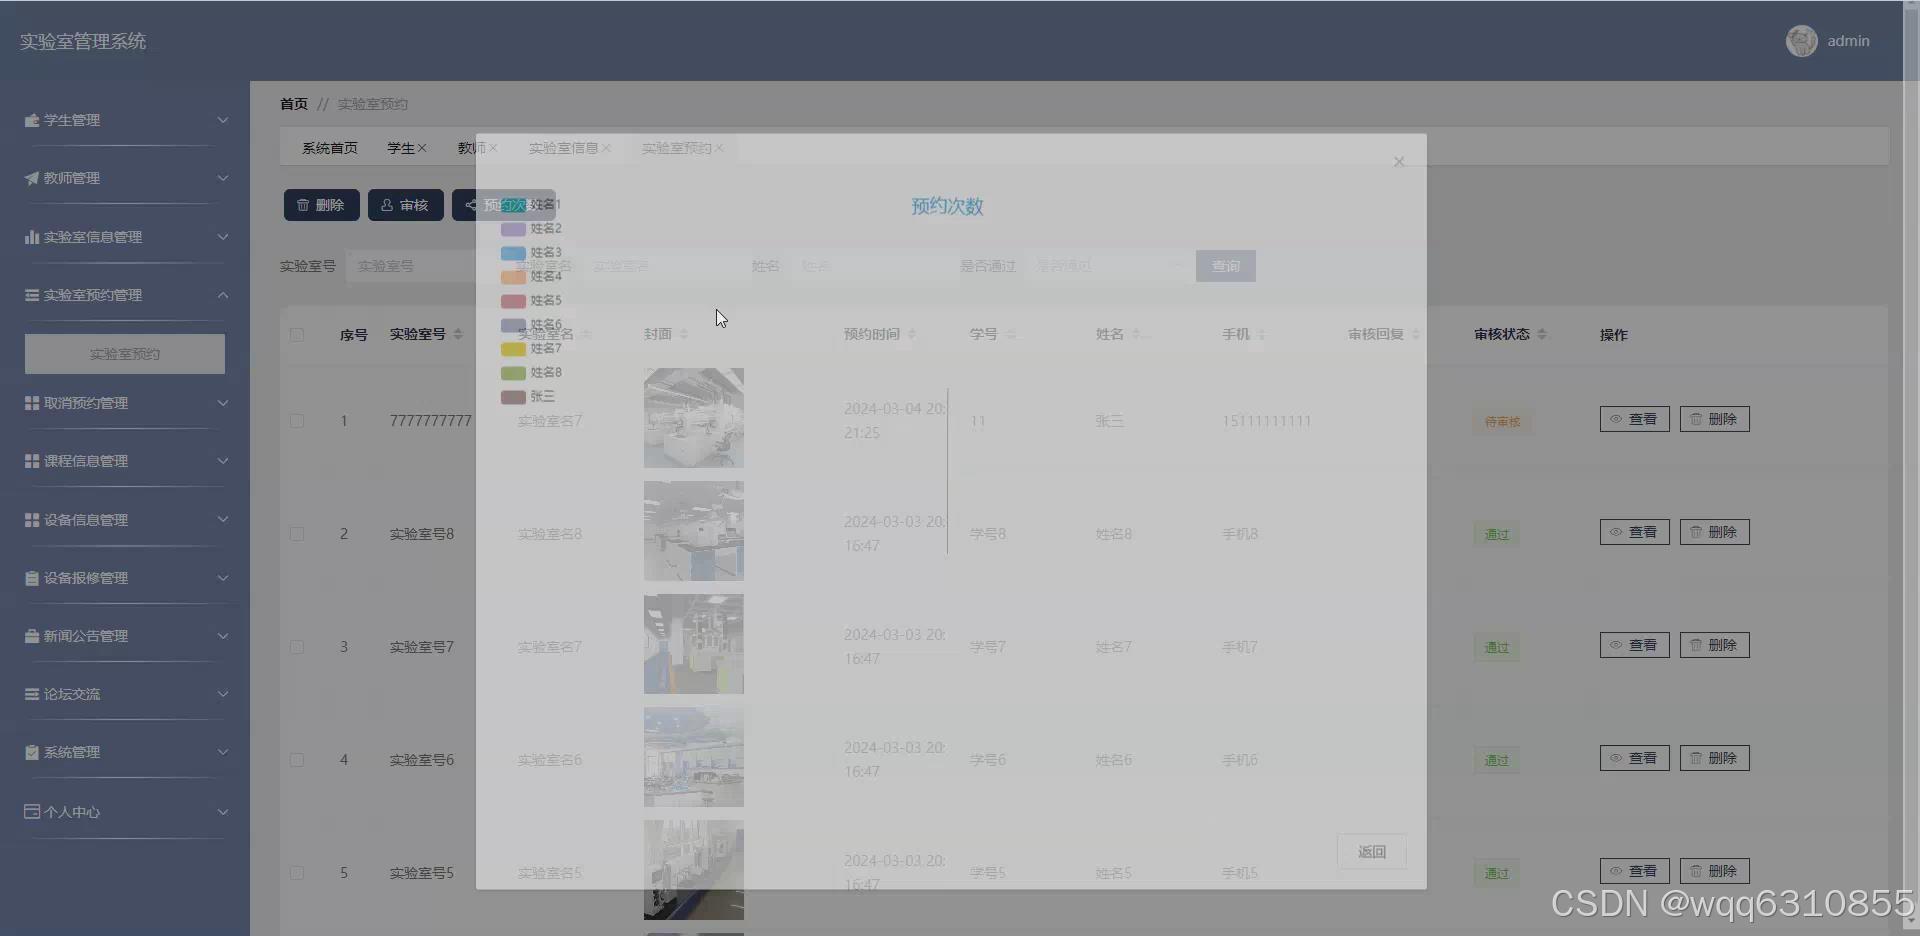
Task: Click the 新闻公告管理 briefcase icon
Action: (32, 636)
